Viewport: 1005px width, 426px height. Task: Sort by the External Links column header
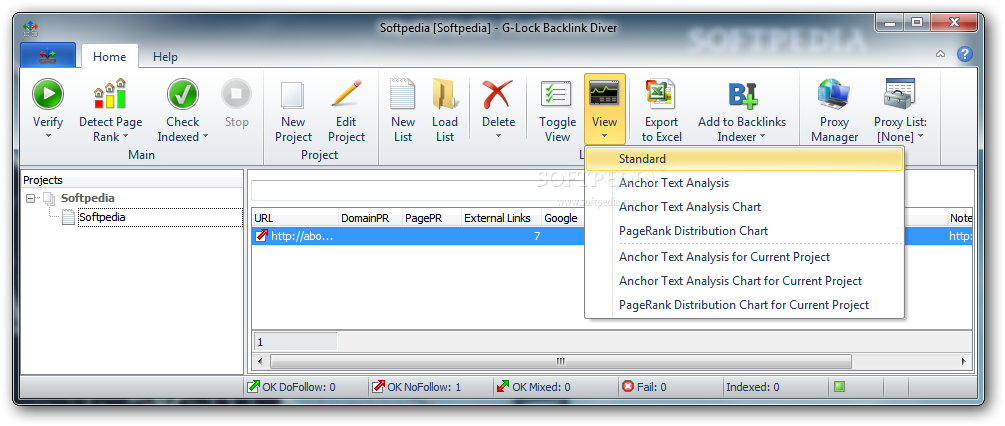click(501, 218)
